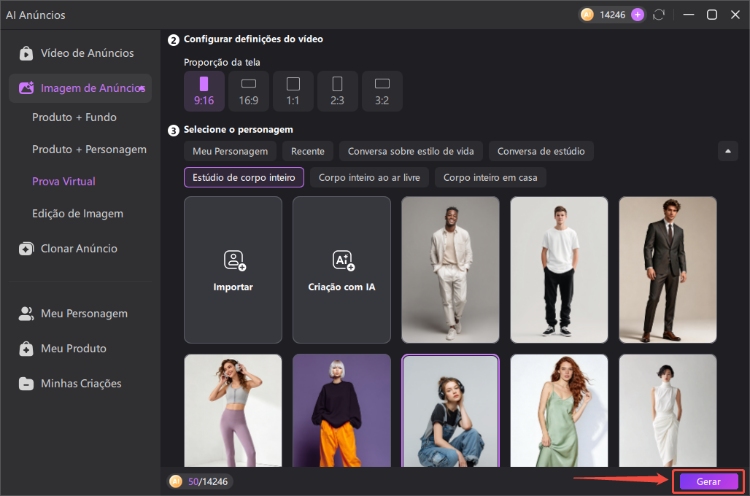Select Corpo inteiro em casa tab

tap(490, 177)
